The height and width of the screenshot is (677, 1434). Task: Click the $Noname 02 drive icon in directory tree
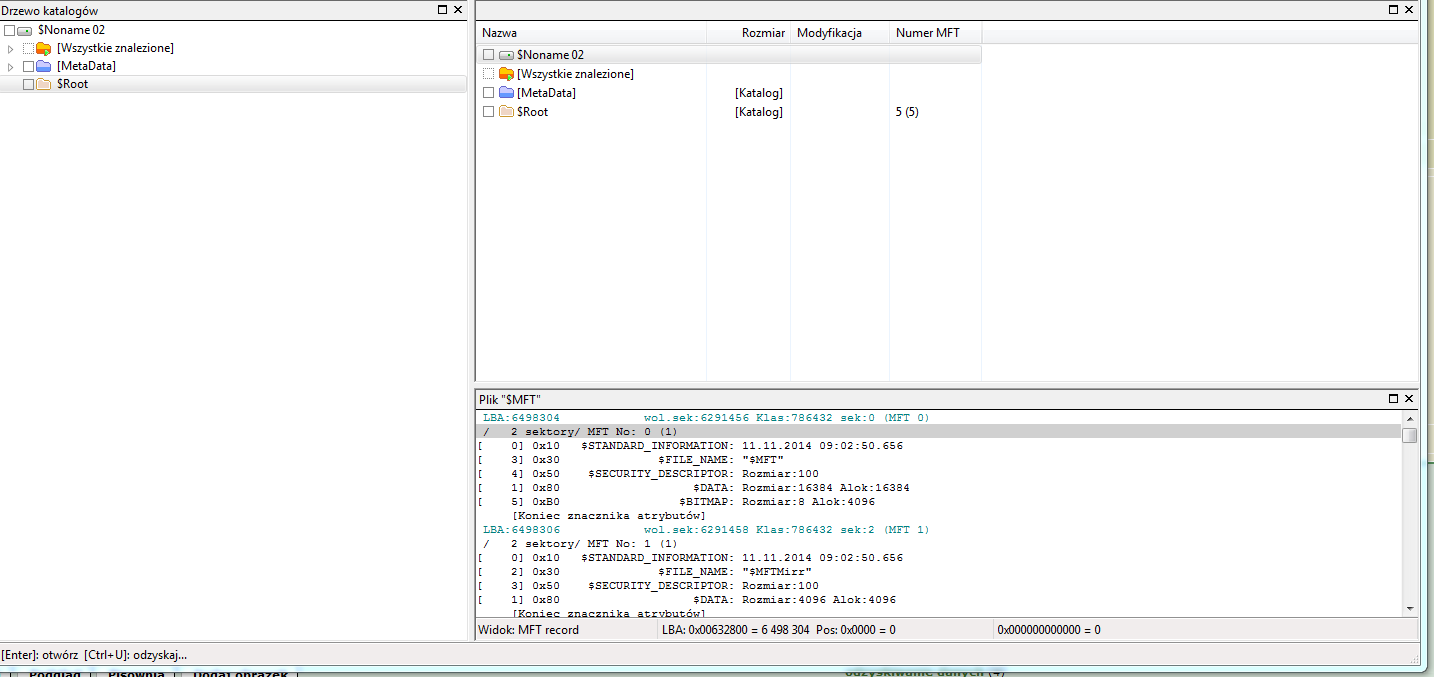point(25,30)
